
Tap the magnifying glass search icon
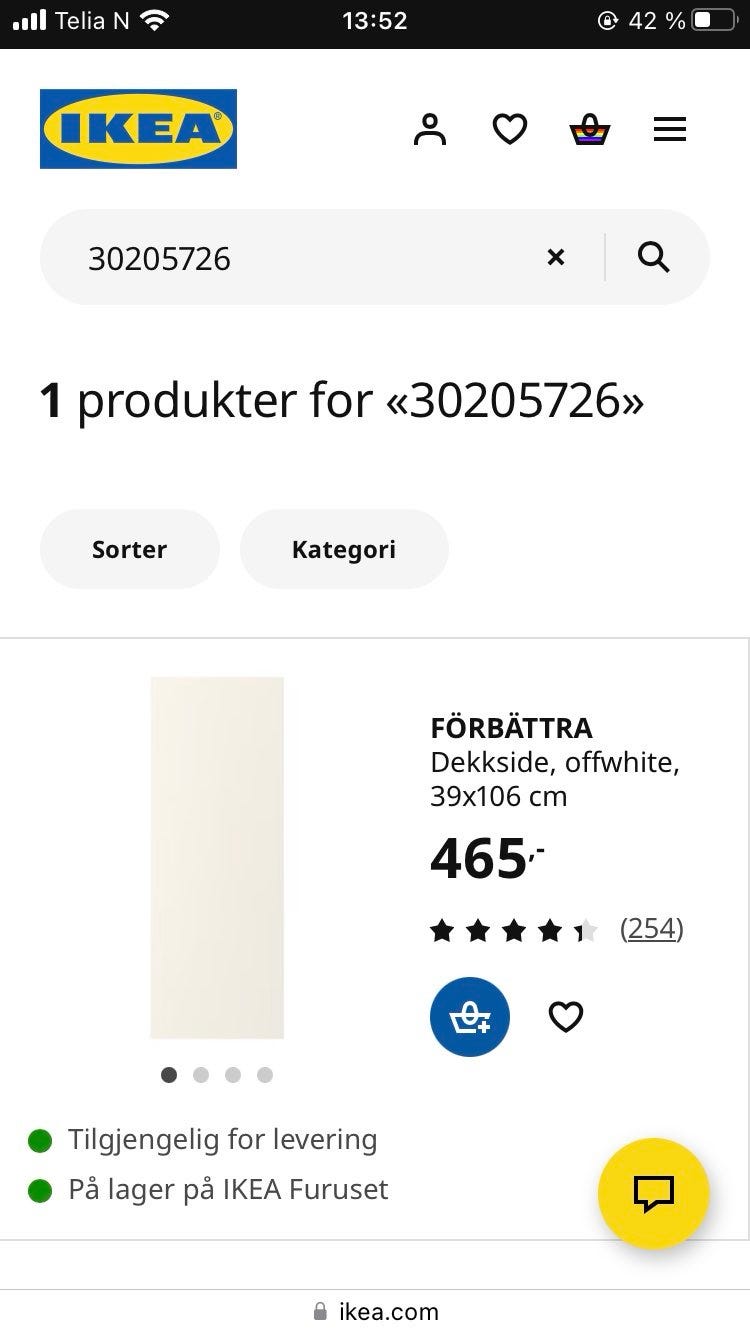coord(654,257)
